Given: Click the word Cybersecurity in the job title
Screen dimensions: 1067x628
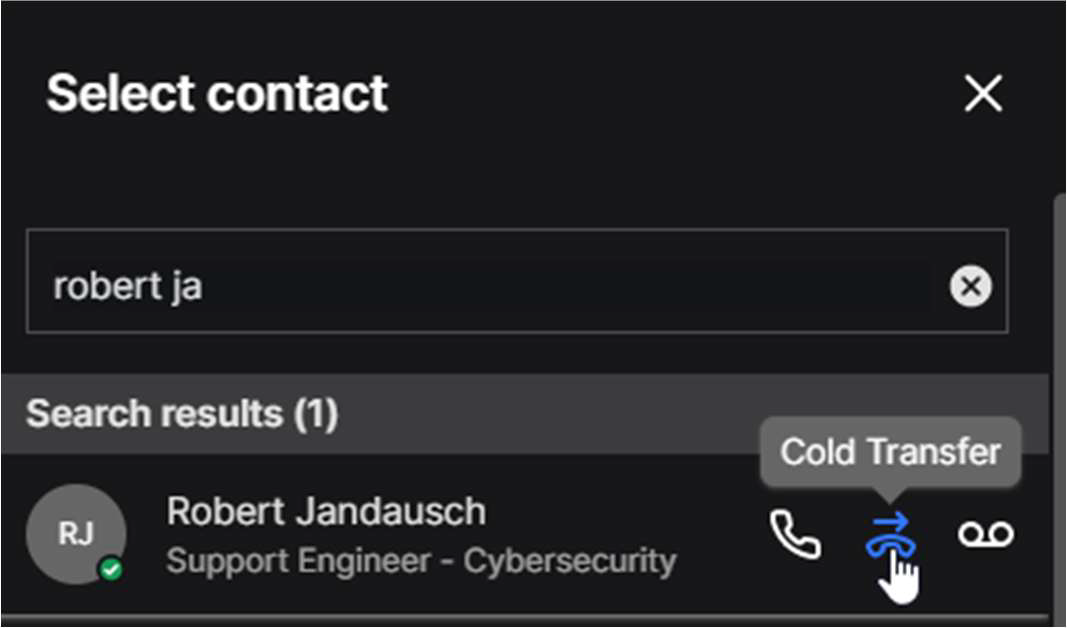Looking at the screenshot, I should coord(570,561).
